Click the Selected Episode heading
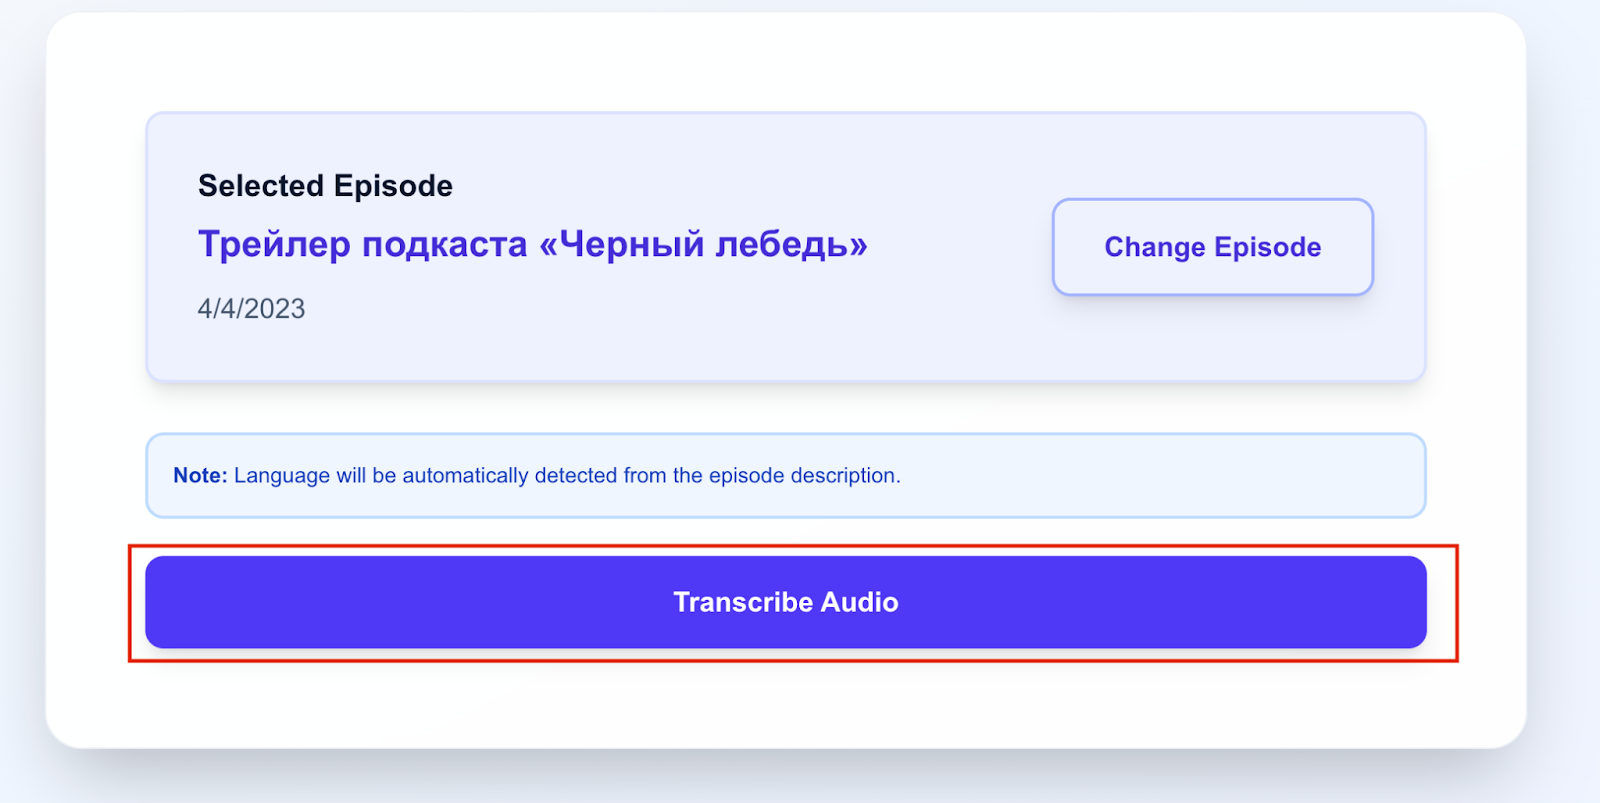The width and height of the screenshot is (1600, 803). [324, 185]
